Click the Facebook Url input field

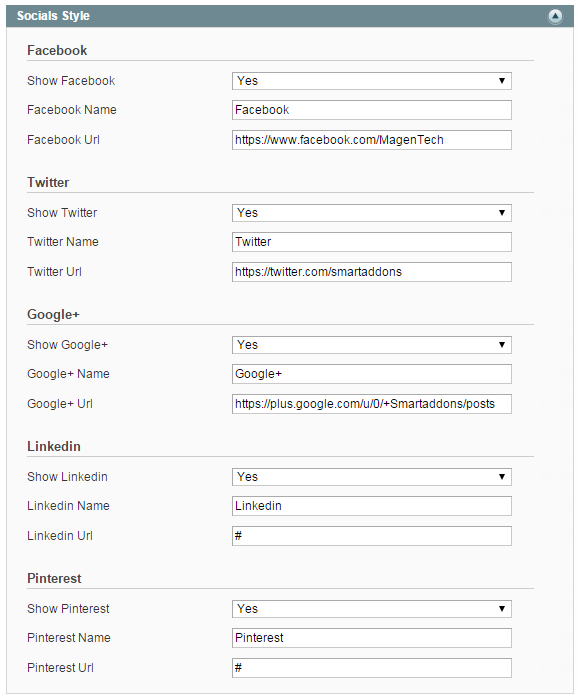click(x=372, y=140)
